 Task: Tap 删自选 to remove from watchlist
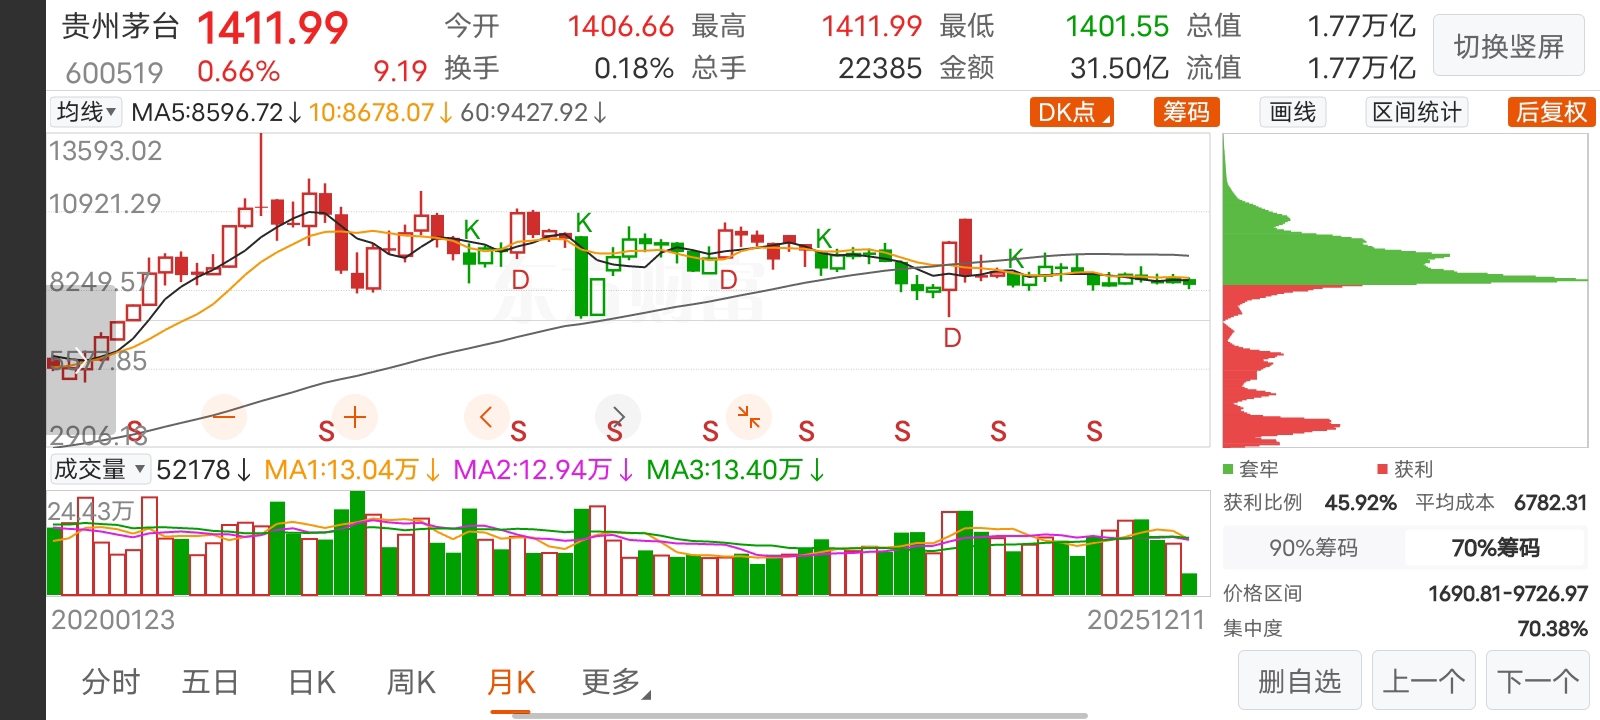click(1300, 682)
